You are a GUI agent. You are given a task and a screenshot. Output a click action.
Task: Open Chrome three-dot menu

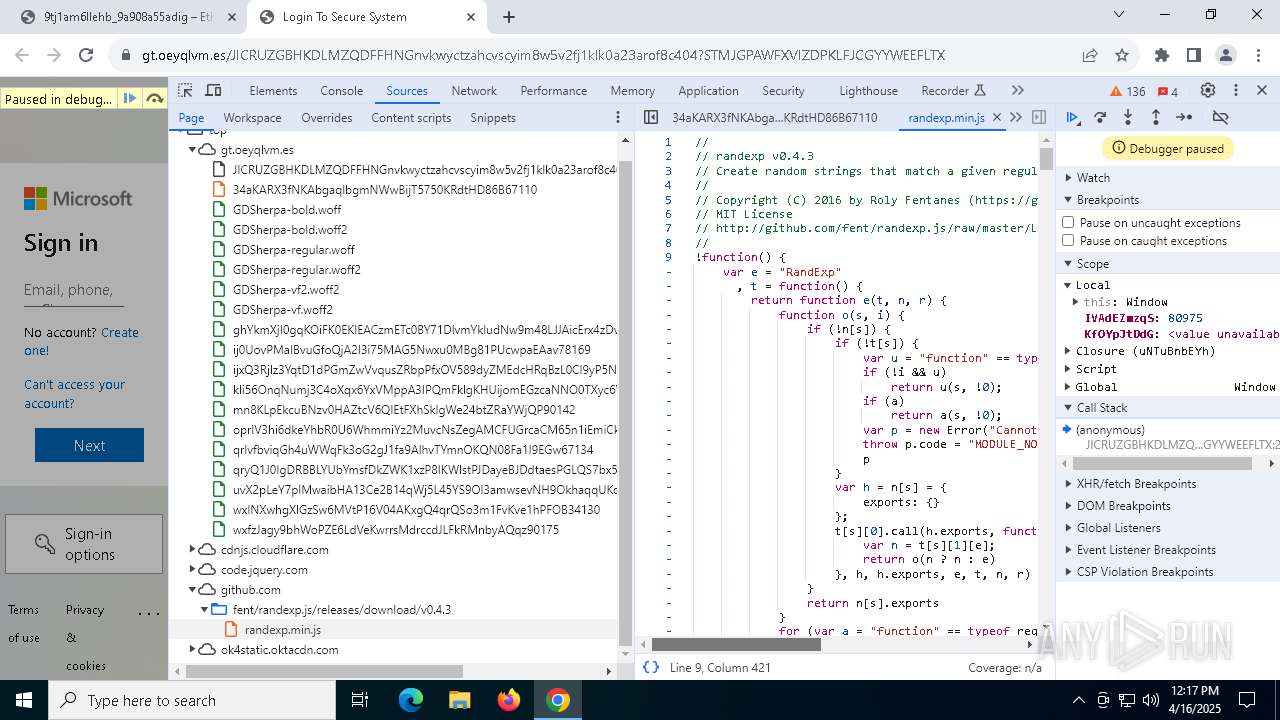(1257, 55)
